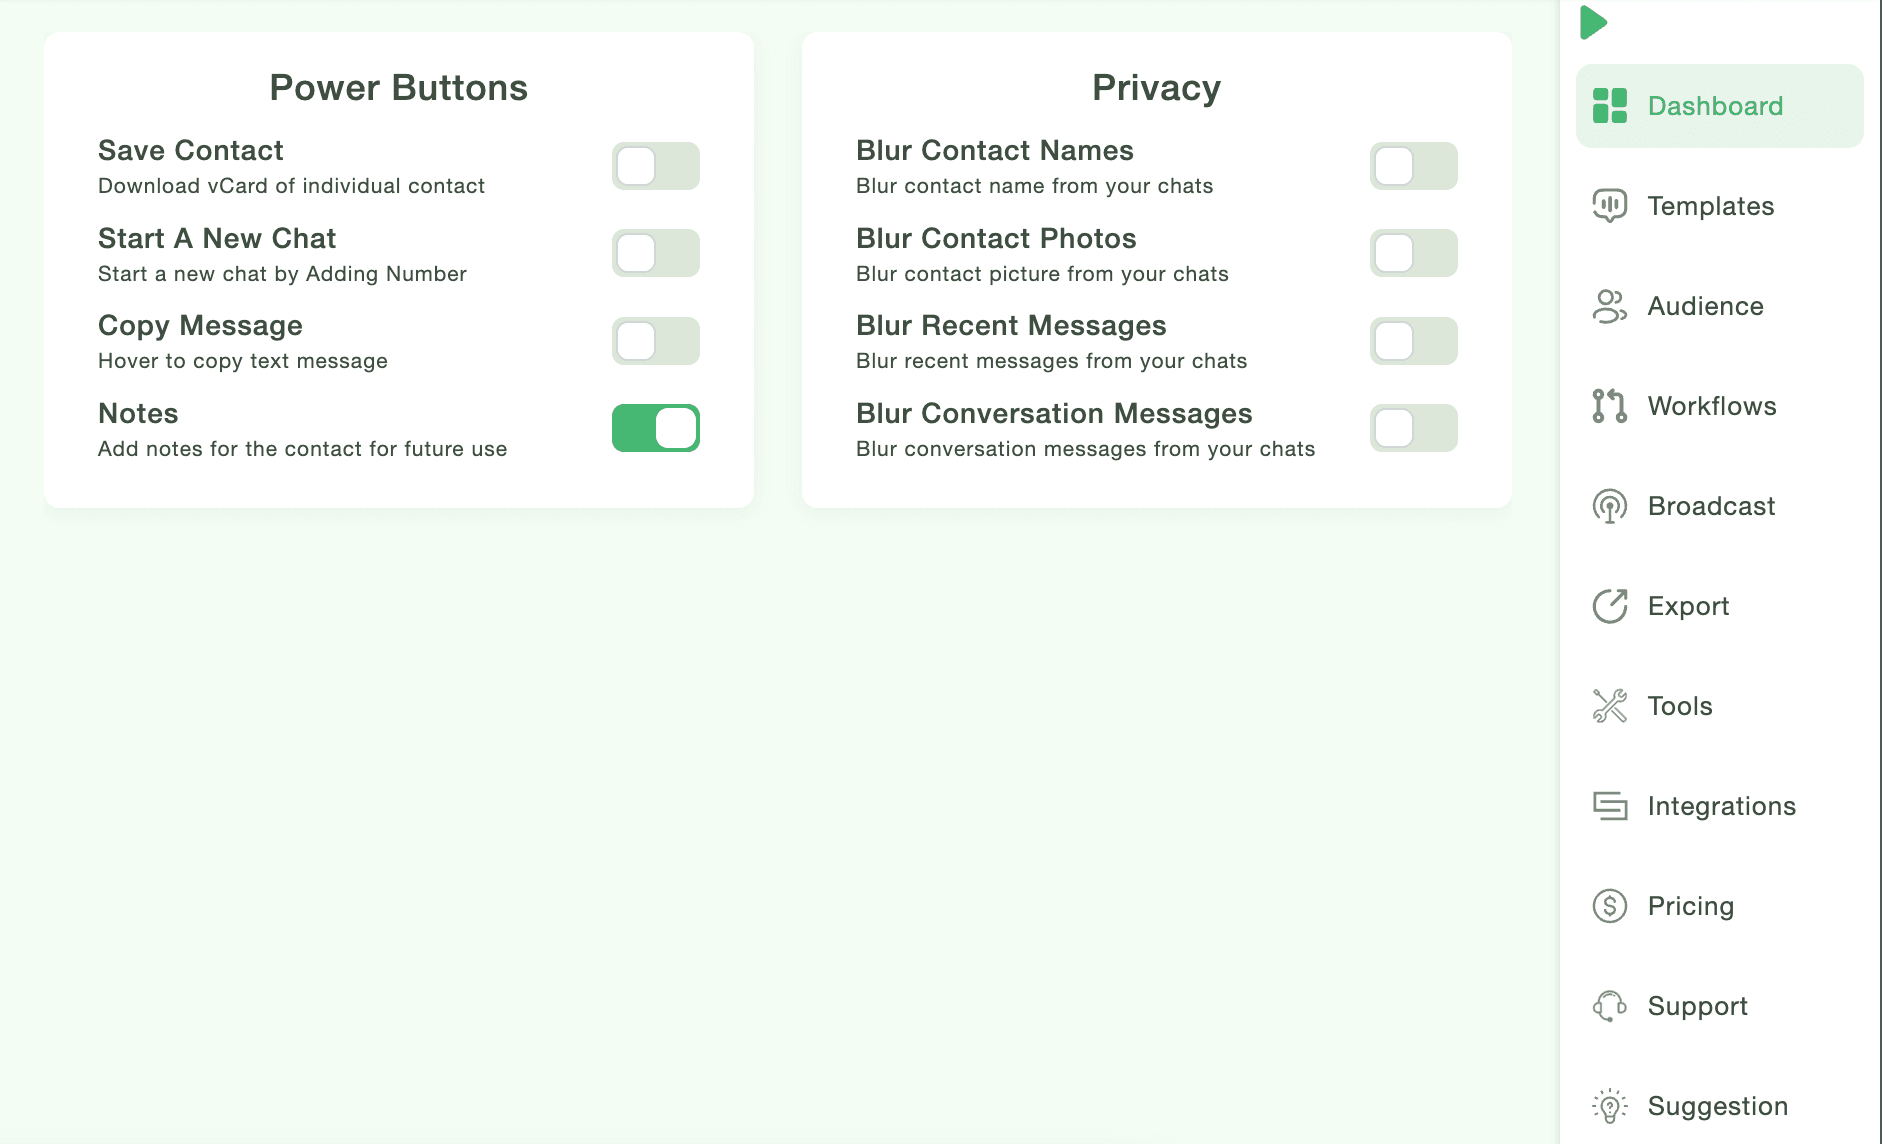This screenshot has height=1144, width=1882.
Task: Go to the Broadcast section
Action: [1711, 506]
